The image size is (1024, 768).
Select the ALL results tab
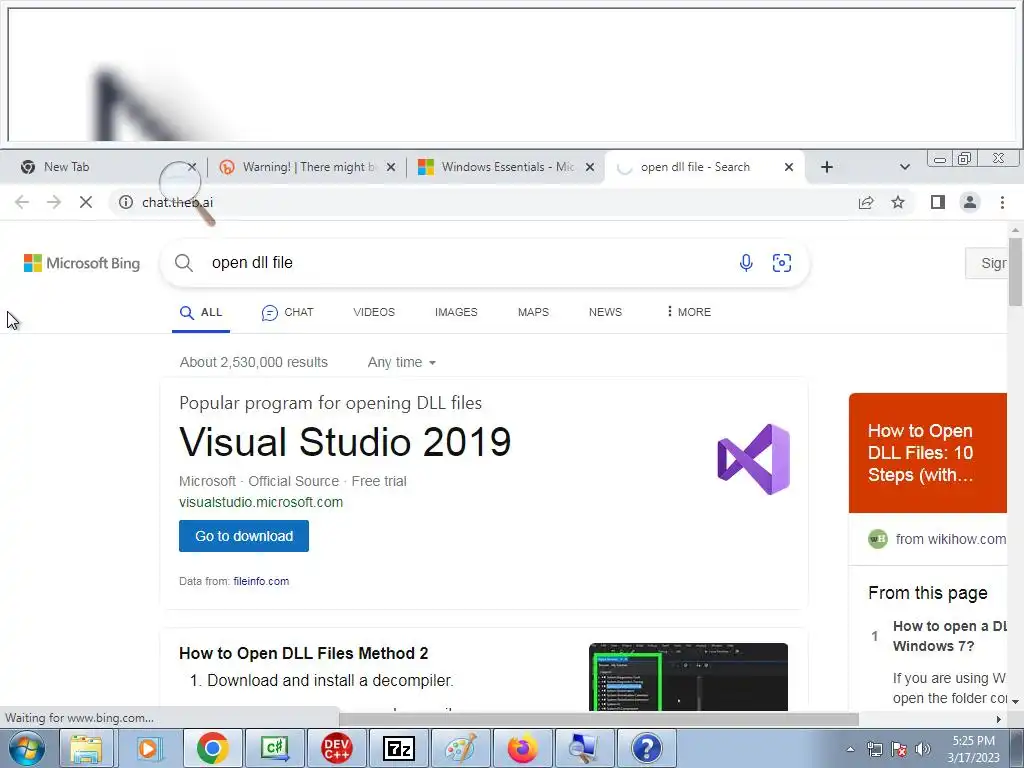coord(201,313)
